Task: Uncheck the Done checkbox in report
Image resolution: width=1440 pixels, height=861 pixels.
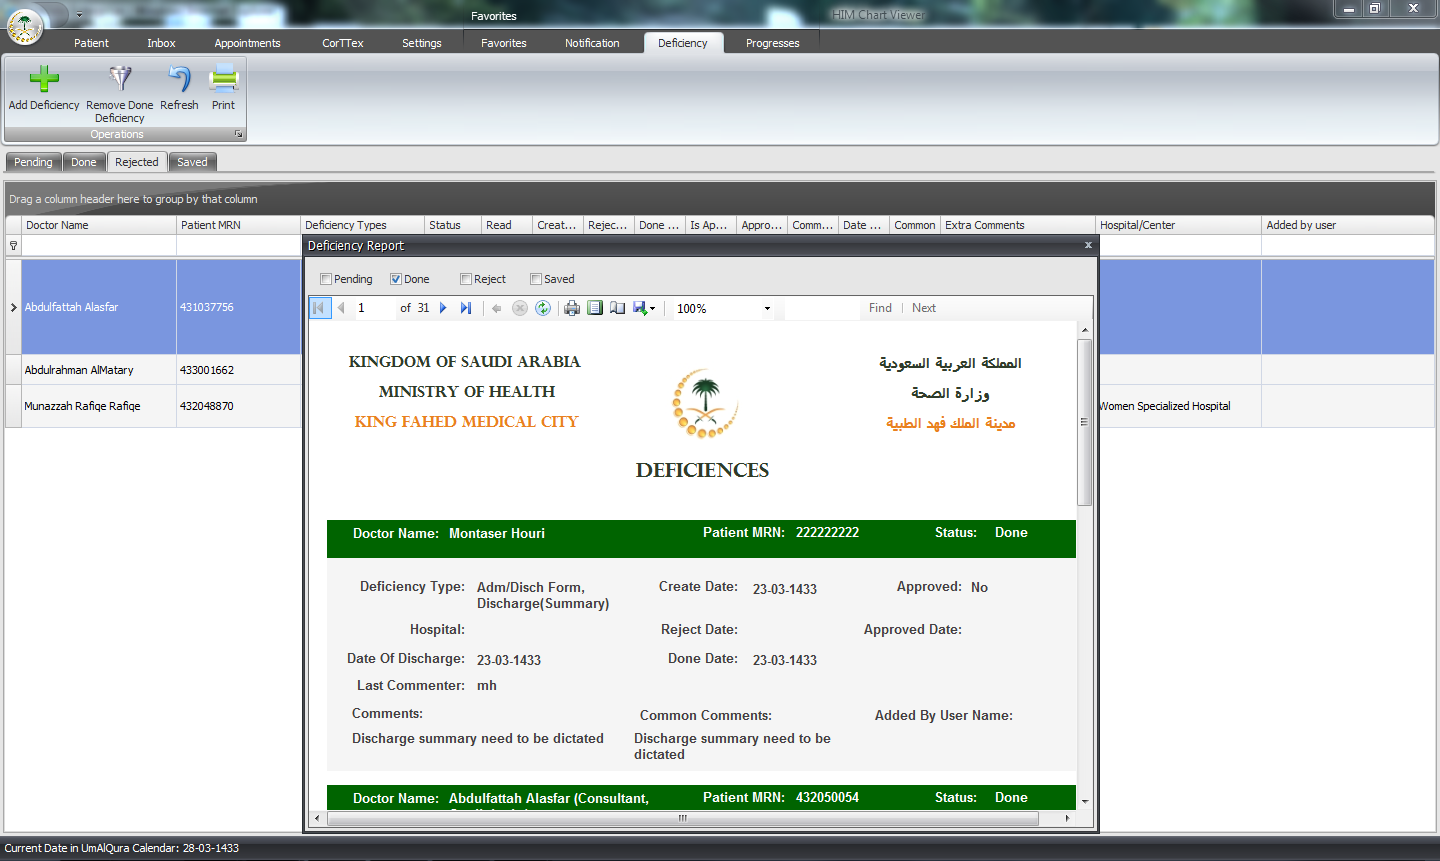Action: click(x=396, y=279)
